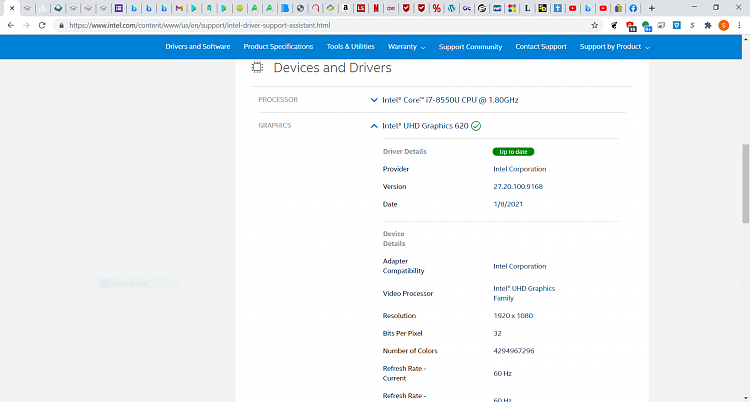Open the Drivers and Software menu
750x402 pixels.
[x=198, y=46]
